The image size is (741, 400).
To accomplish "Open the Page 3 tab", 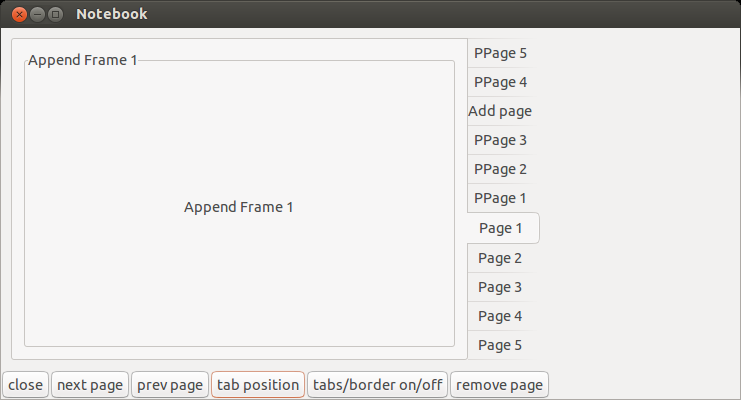I will click(500, 287).
